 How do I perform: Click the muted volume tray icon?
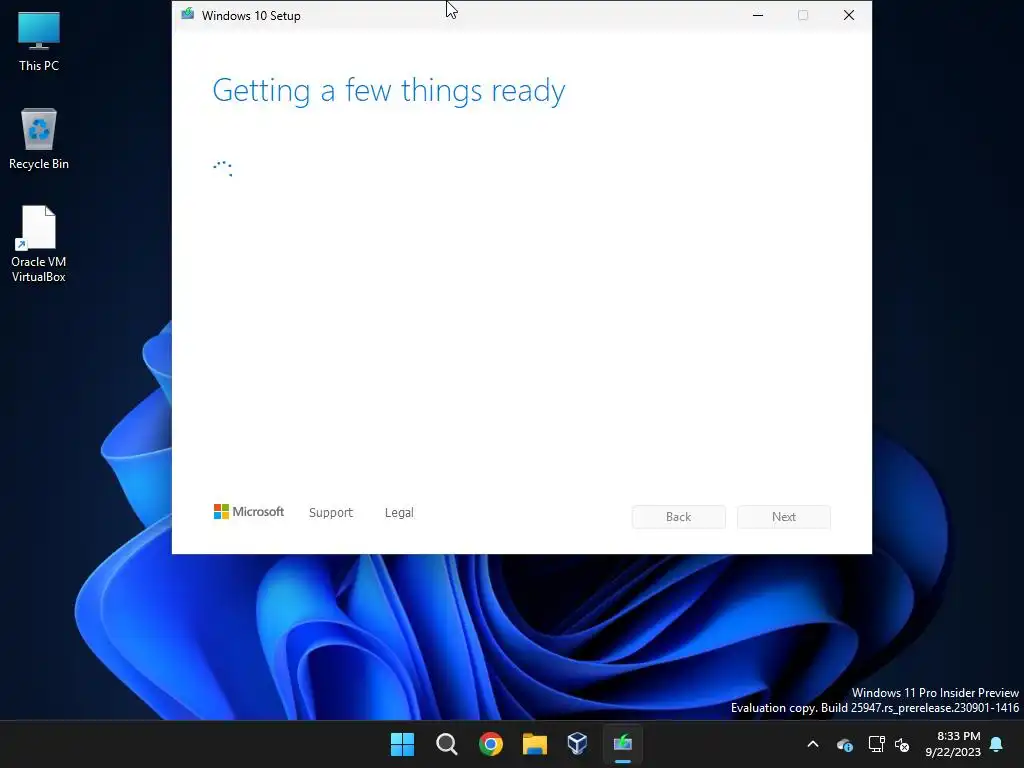click(902, 744)
